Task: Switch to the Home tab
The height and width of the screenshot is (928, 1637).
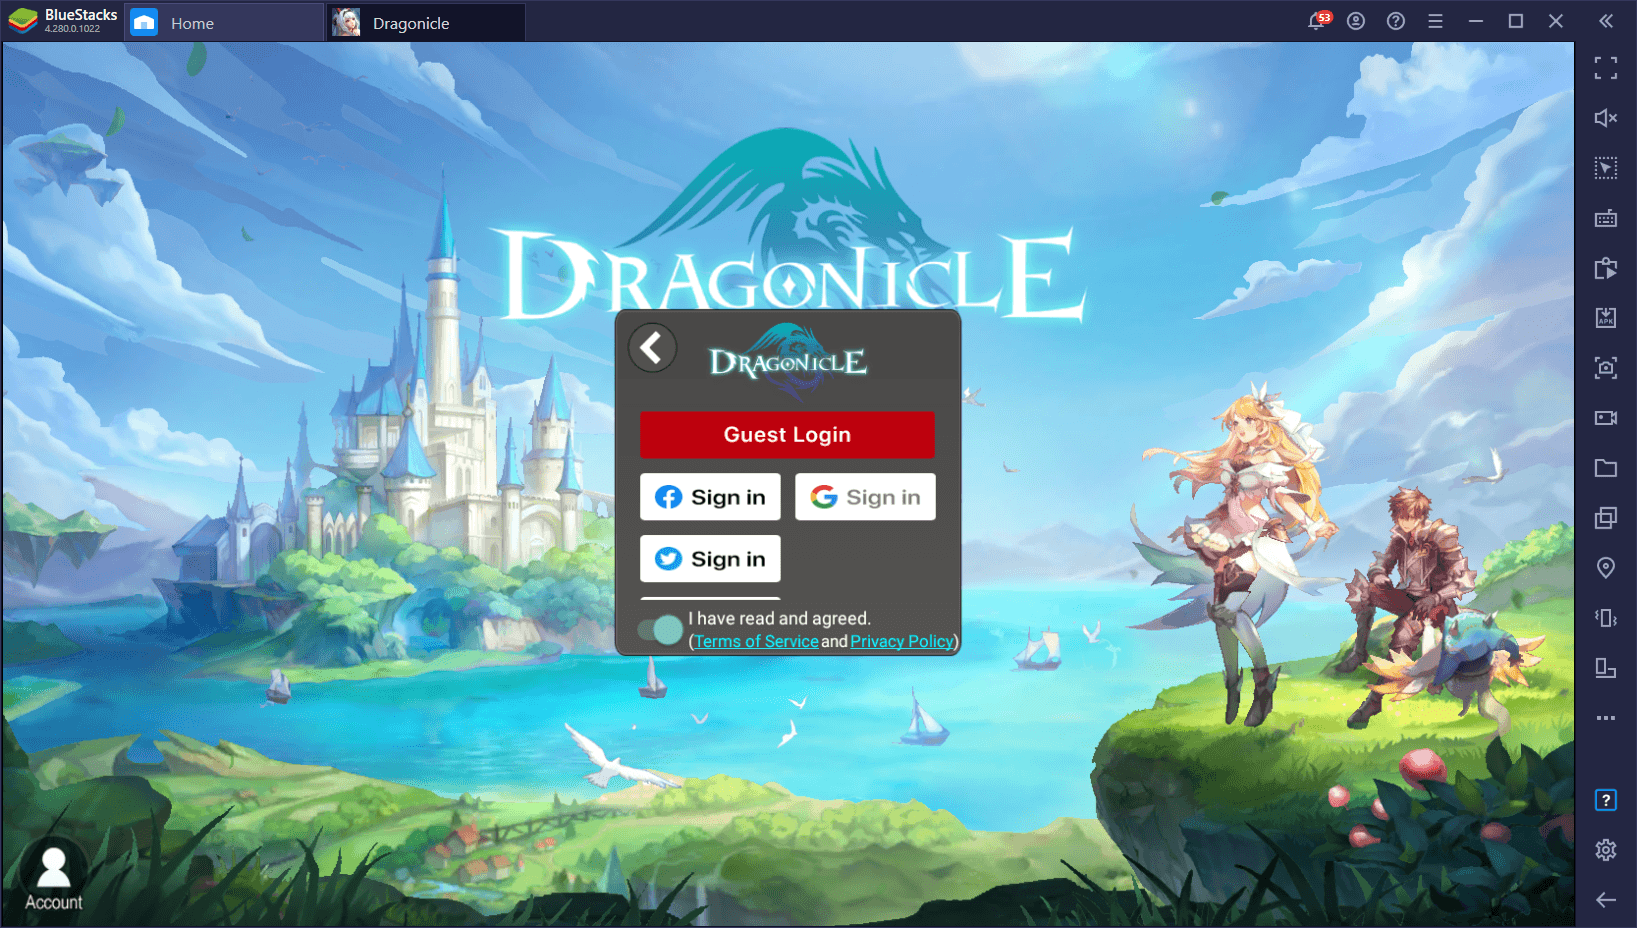Action: pyautogui.click(x=224, y=22)
